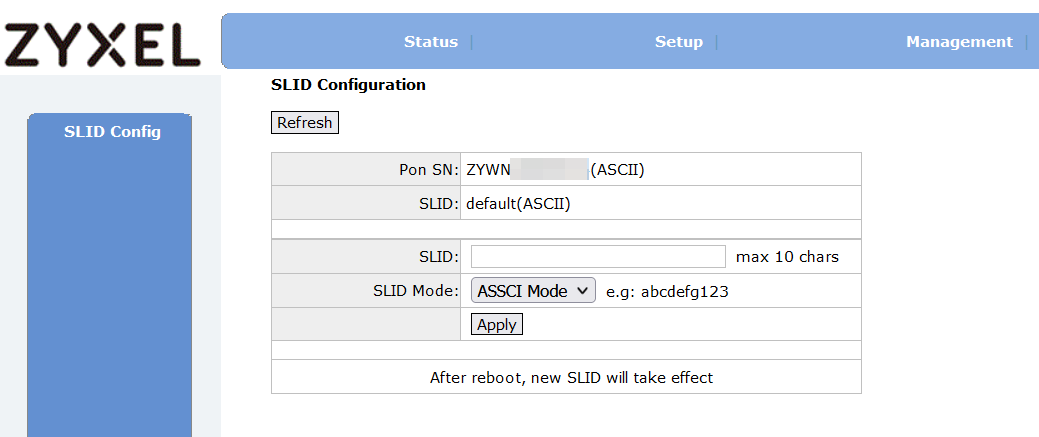This screenshot has width=1039, height=437.
Task: Focus the new SLID text input field
Action: (x=598, y=257)
